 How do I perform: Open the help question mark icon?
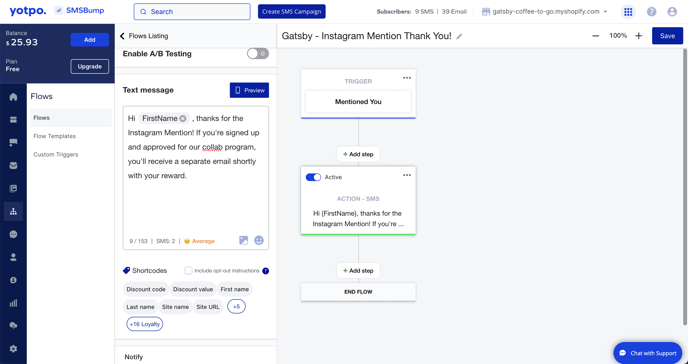pyautogui.click(x=652, y=12)
